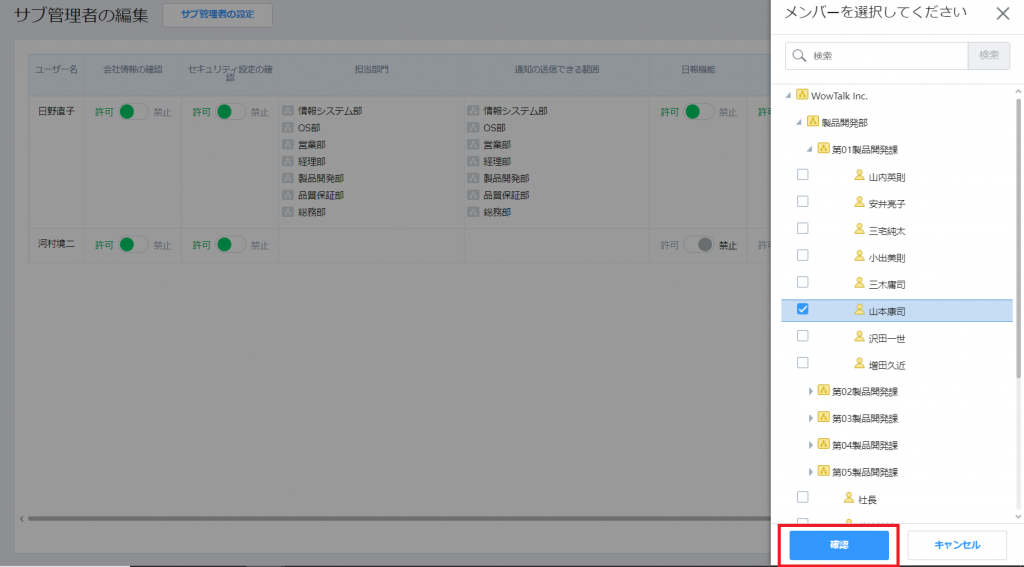1024x567 pixels.
Task: Close the member selection panel
Action: pyautogui.click(x=1002, y=13)
